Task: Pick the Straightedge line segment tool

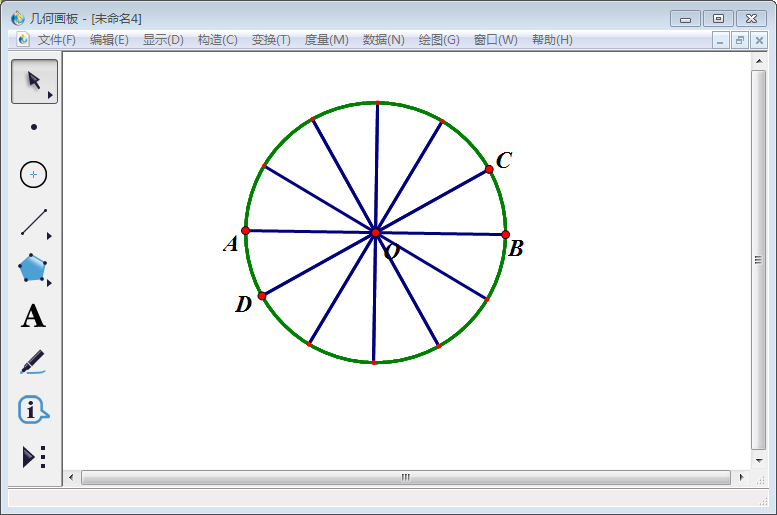Action: coord(34,222)
